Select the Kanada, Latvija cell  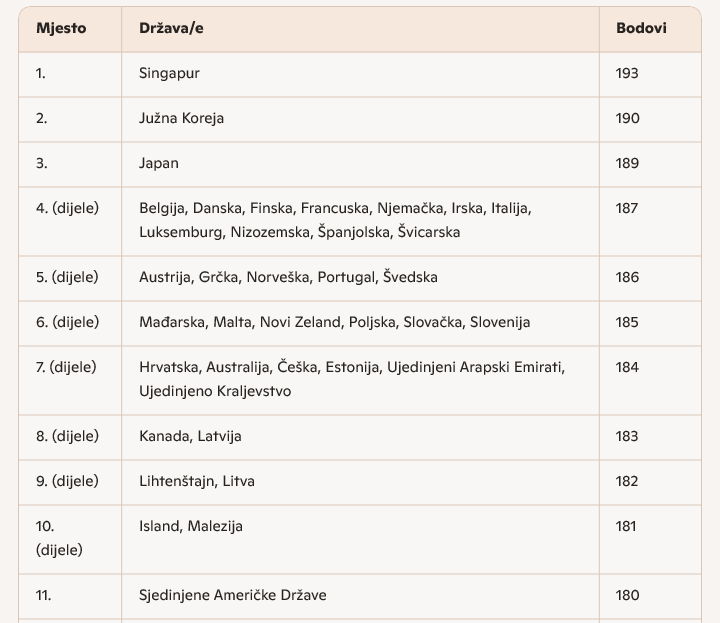click(190, 436)
